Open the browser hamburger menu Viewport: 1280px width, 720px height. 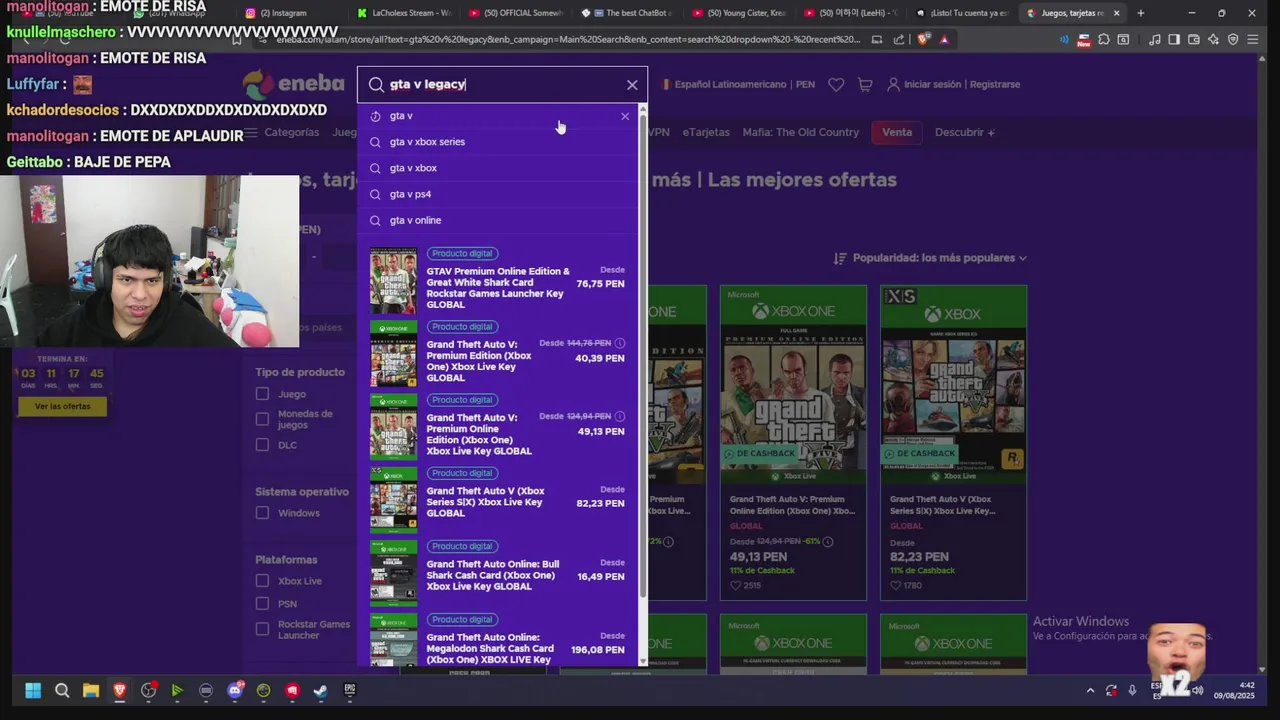1253,40
